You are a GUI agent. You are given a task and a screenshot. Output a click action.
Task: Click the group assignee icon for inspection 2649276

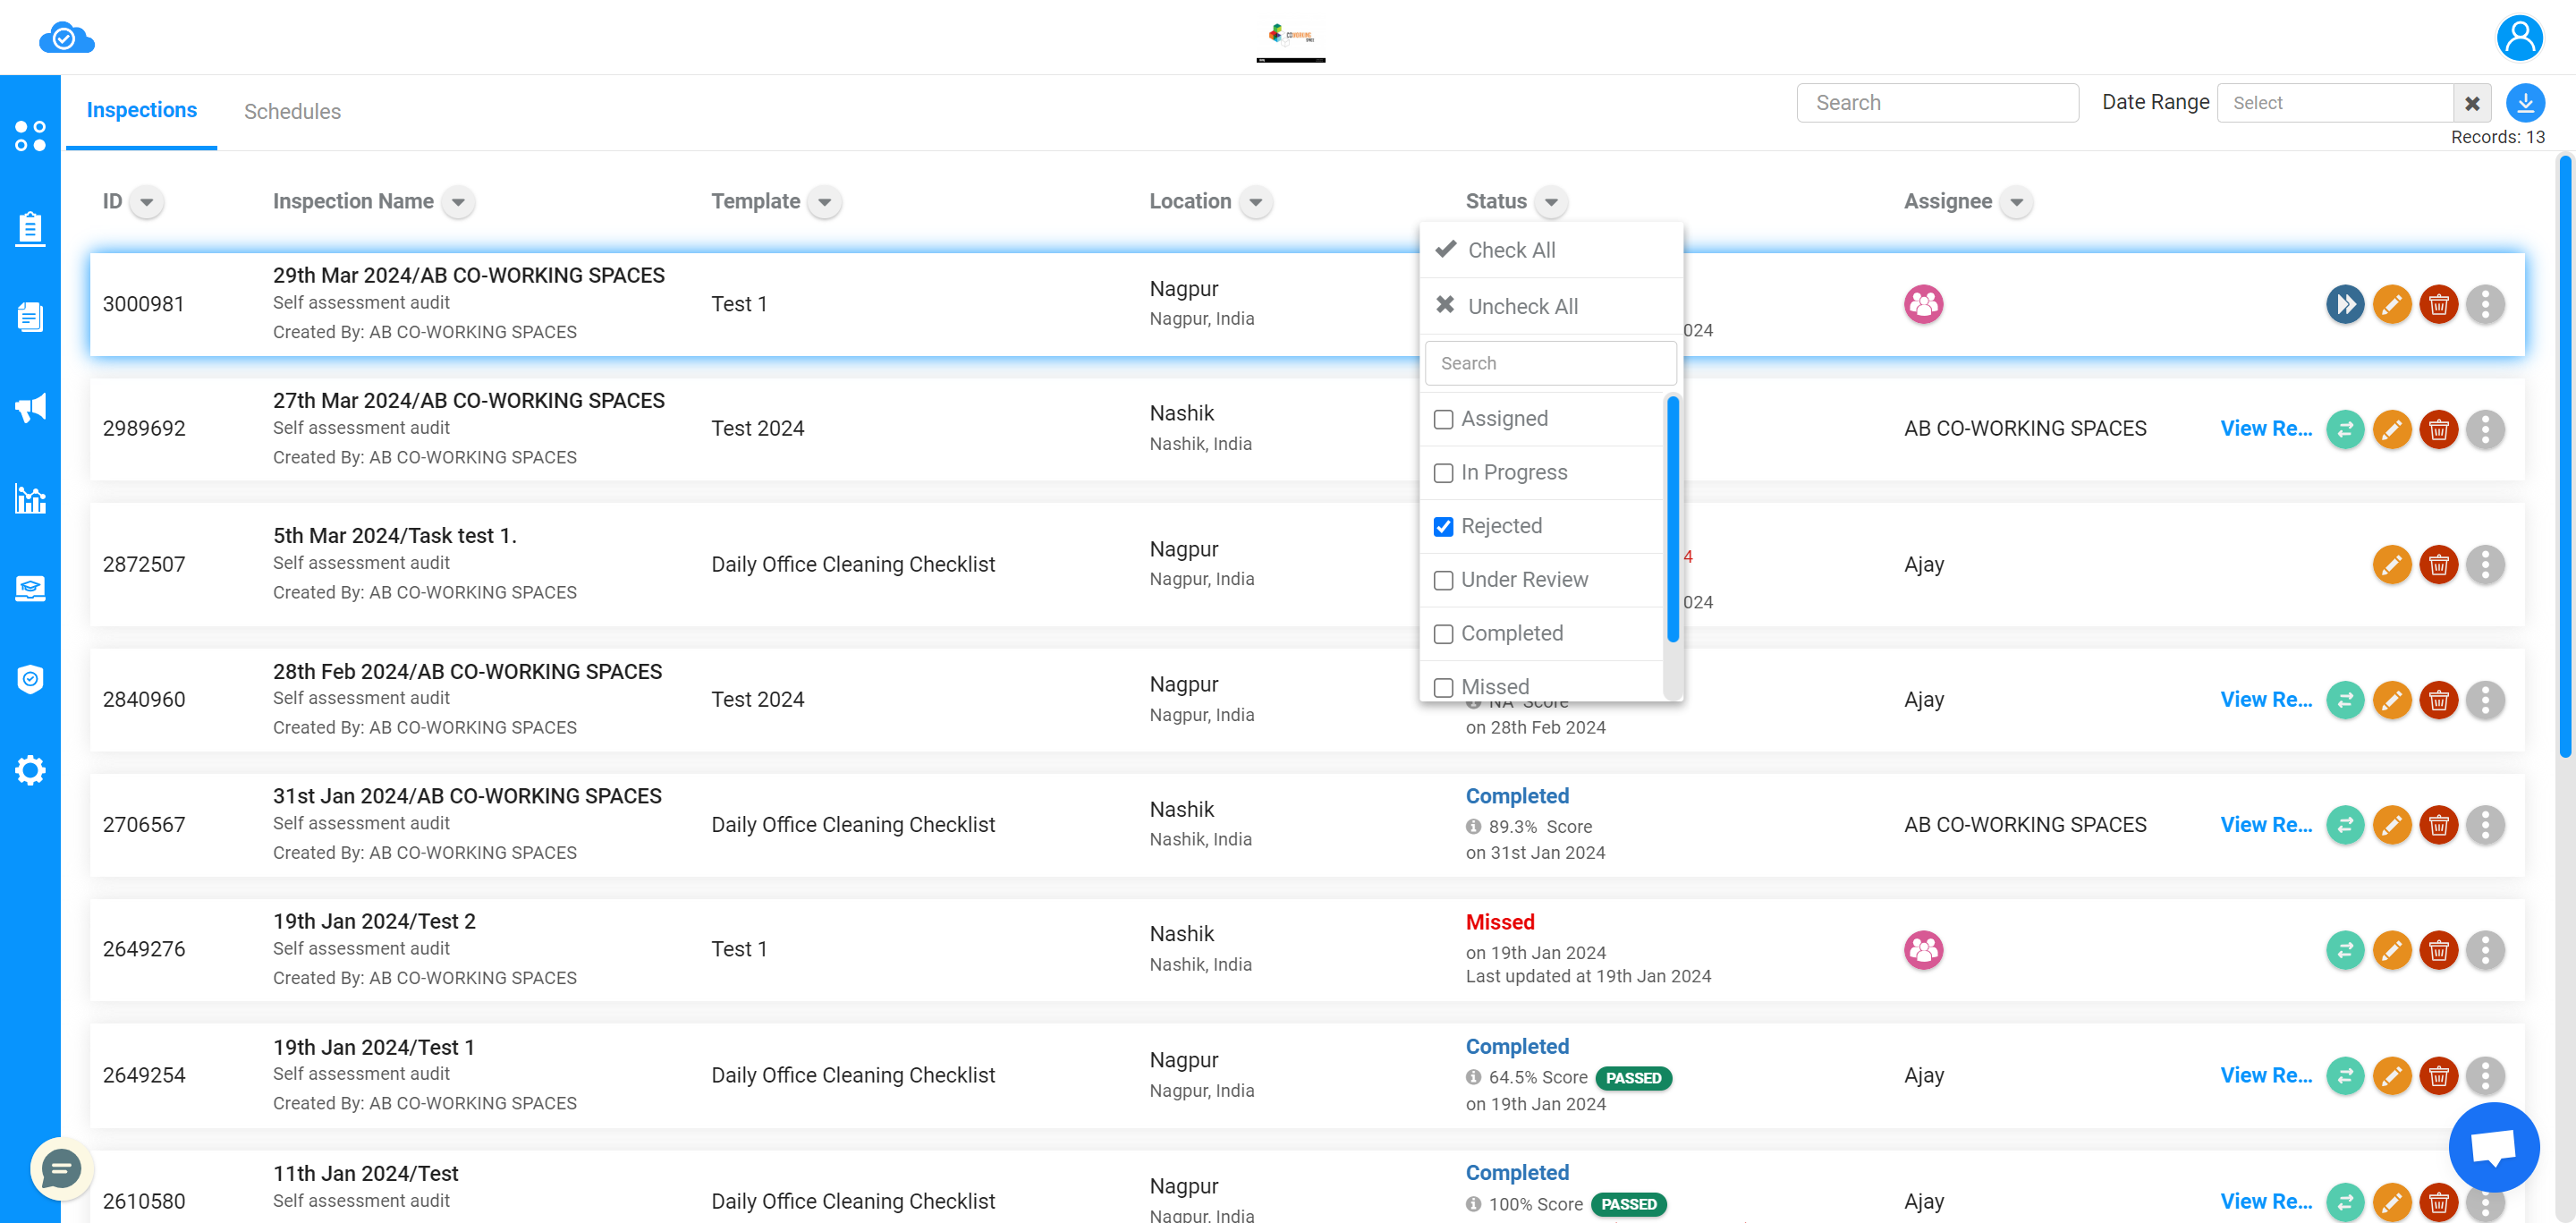point(1923,950)
